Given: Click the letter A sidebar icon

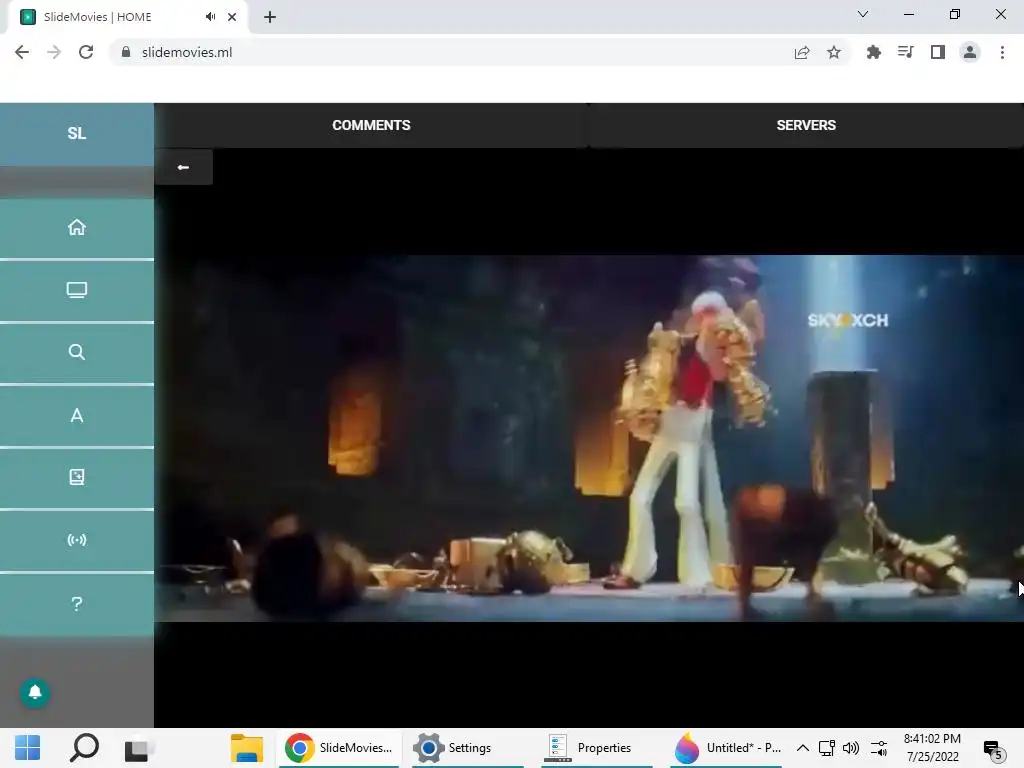Looking at the screenshot, I should point(76,415).
